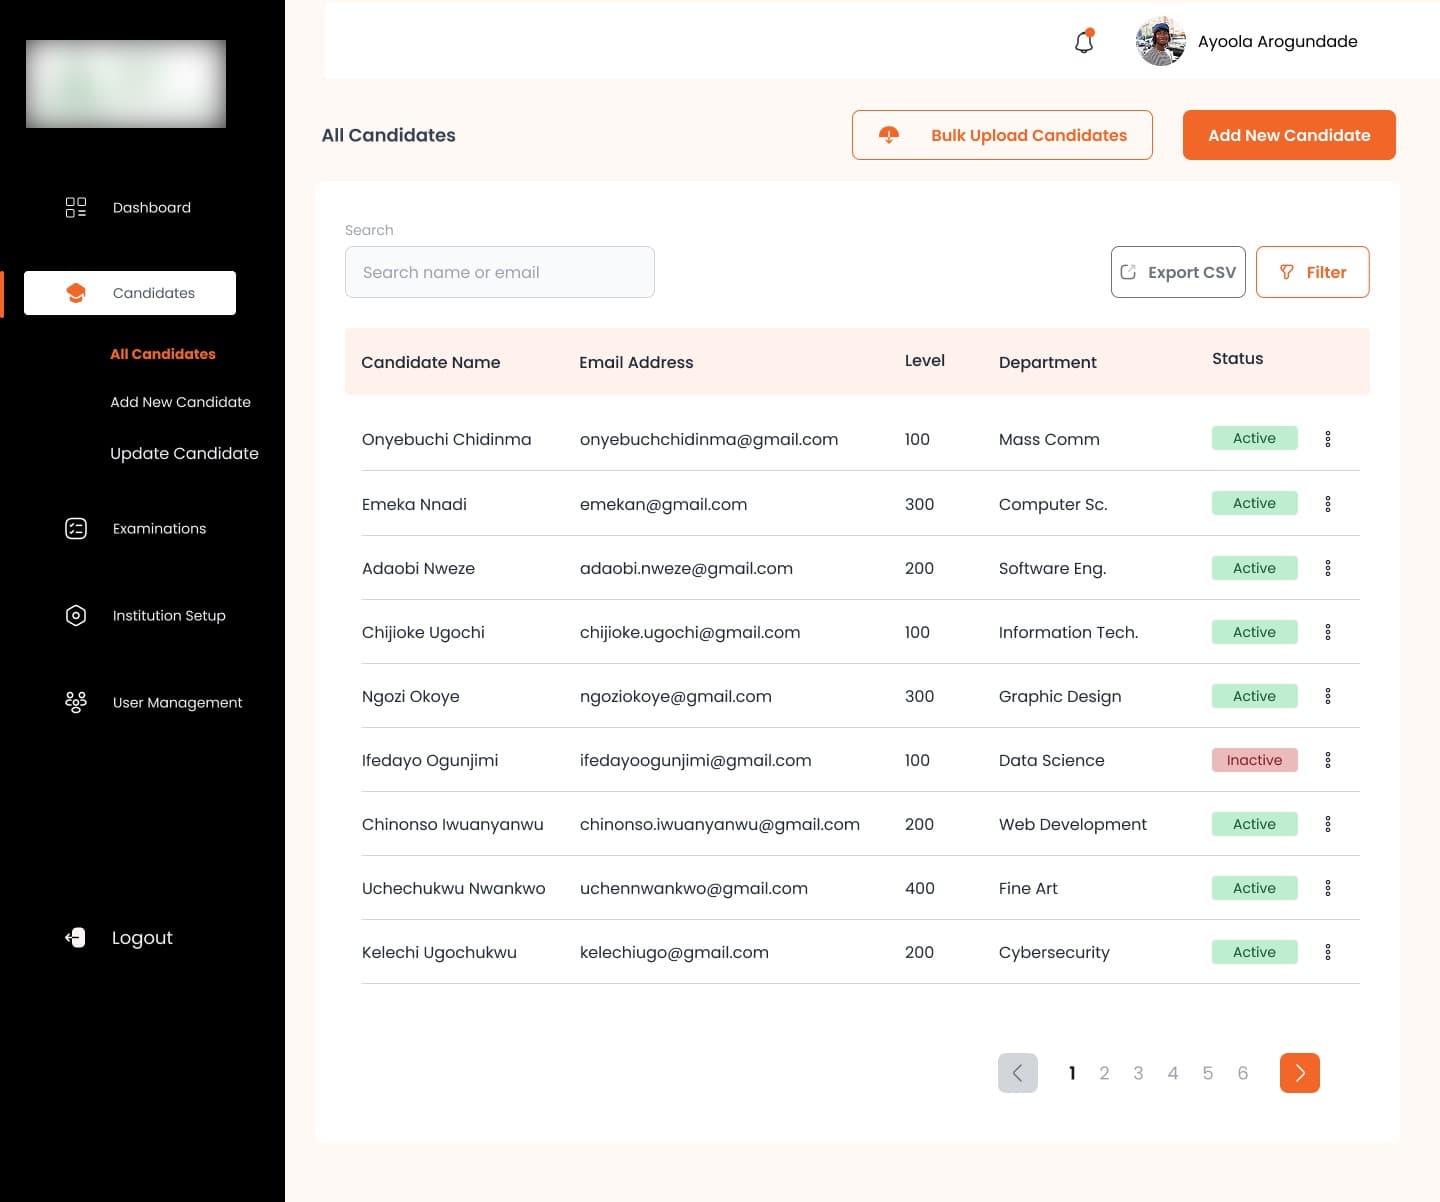The height and width of the screenshot is (1202, 1440).
Task: Click the Candidate Name column header
Action: pos(431,362)
